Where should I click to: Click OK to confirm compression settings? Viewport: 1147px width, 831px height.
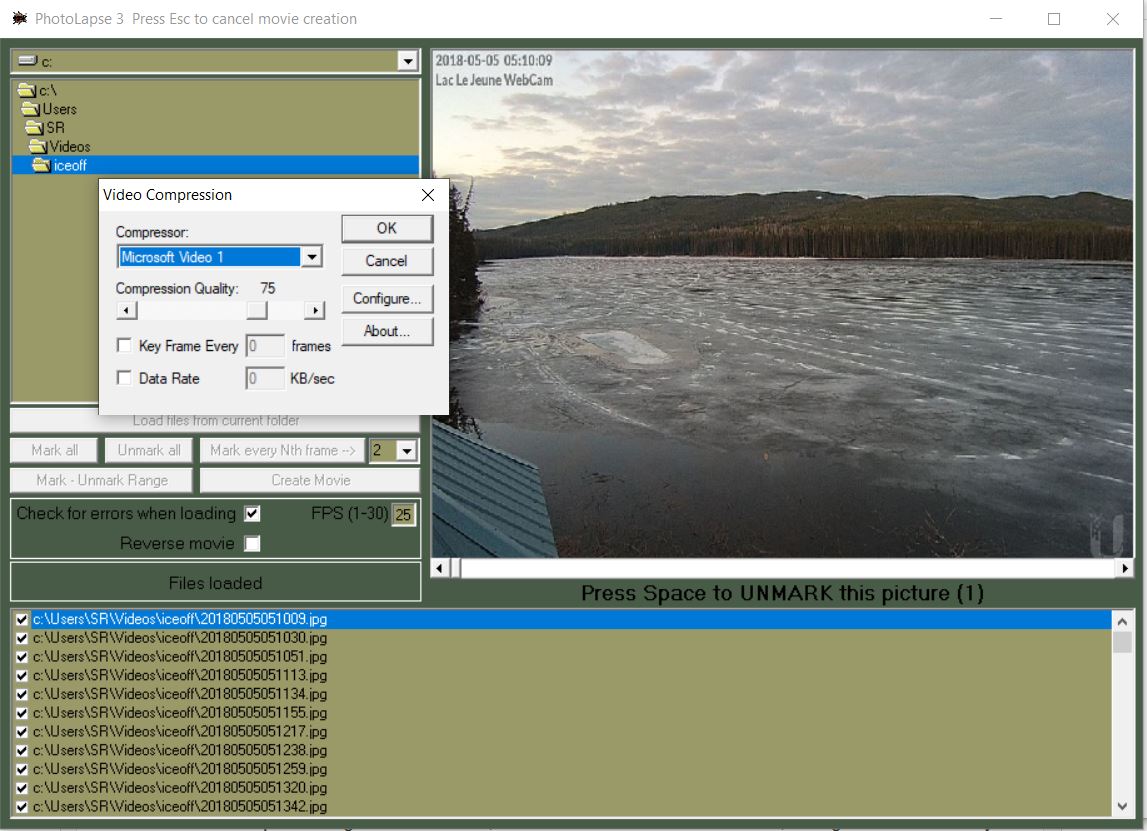point(386,228)
